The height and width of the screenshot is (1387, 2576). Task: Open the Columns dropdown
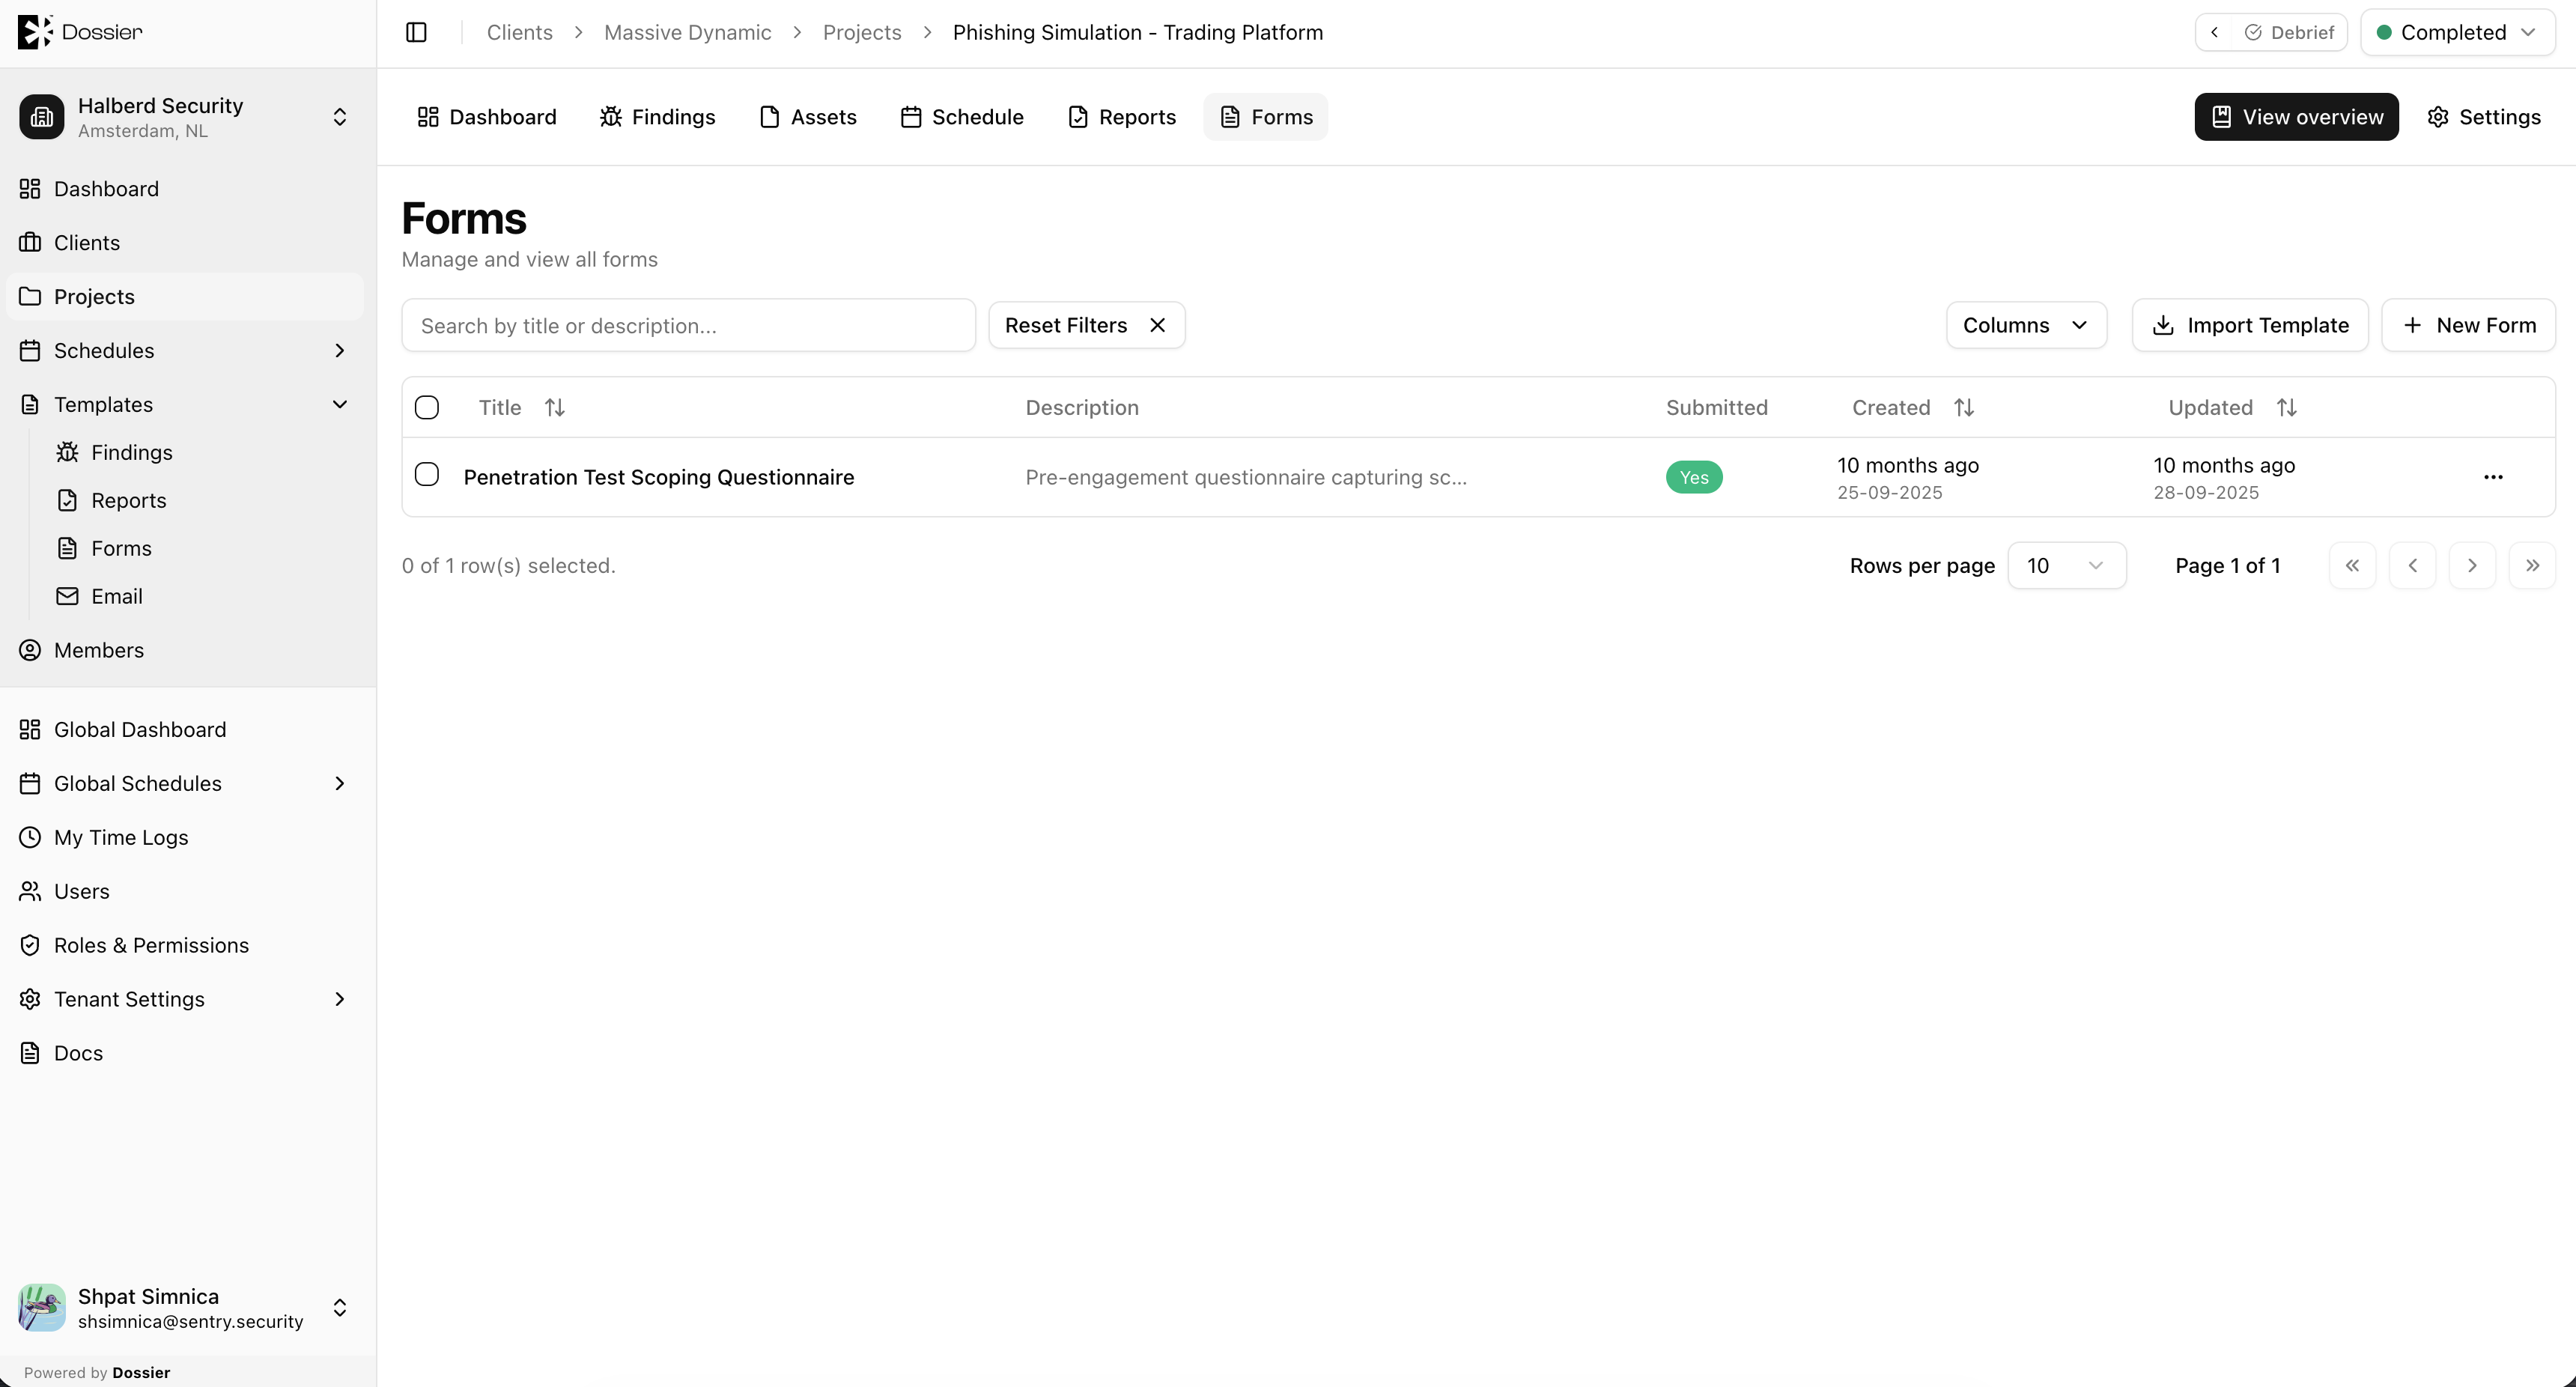[2026, 325]
